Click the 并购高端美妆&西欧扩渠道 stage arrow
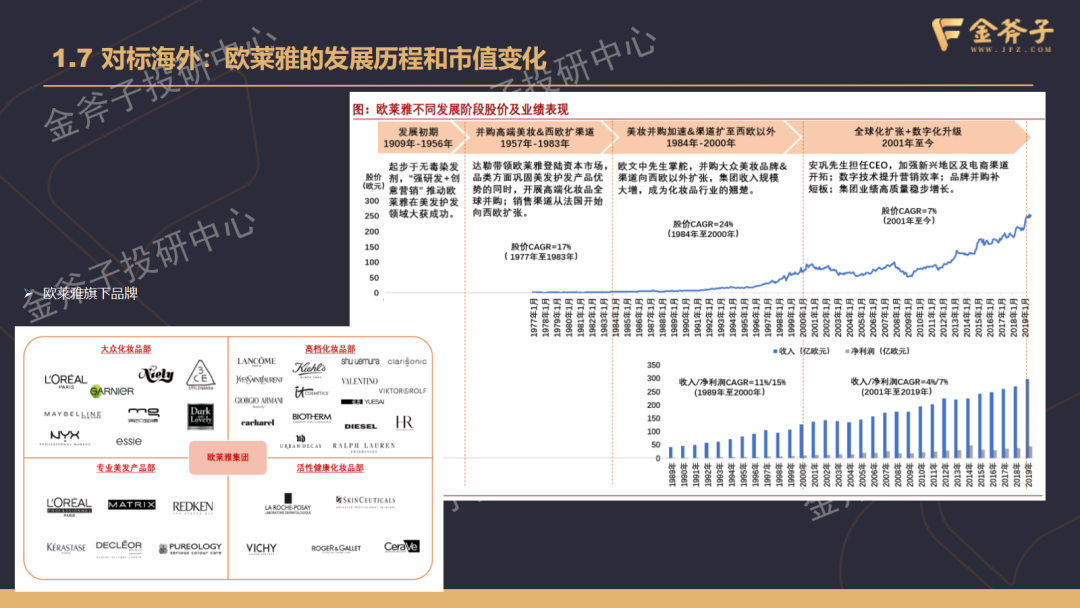The image size is (1080, 608). pyautogui.click(x=539, y=138)
